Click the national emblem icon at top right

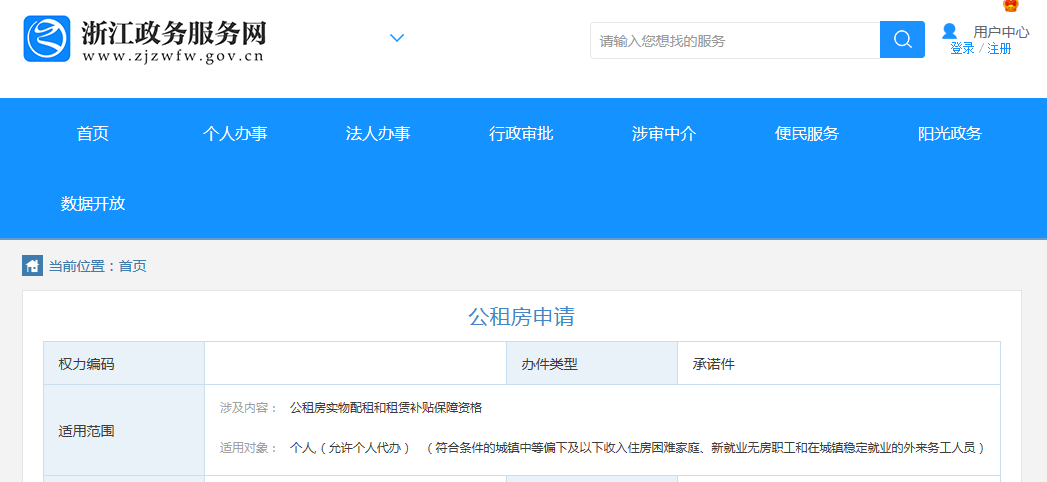pos(1010,6)
